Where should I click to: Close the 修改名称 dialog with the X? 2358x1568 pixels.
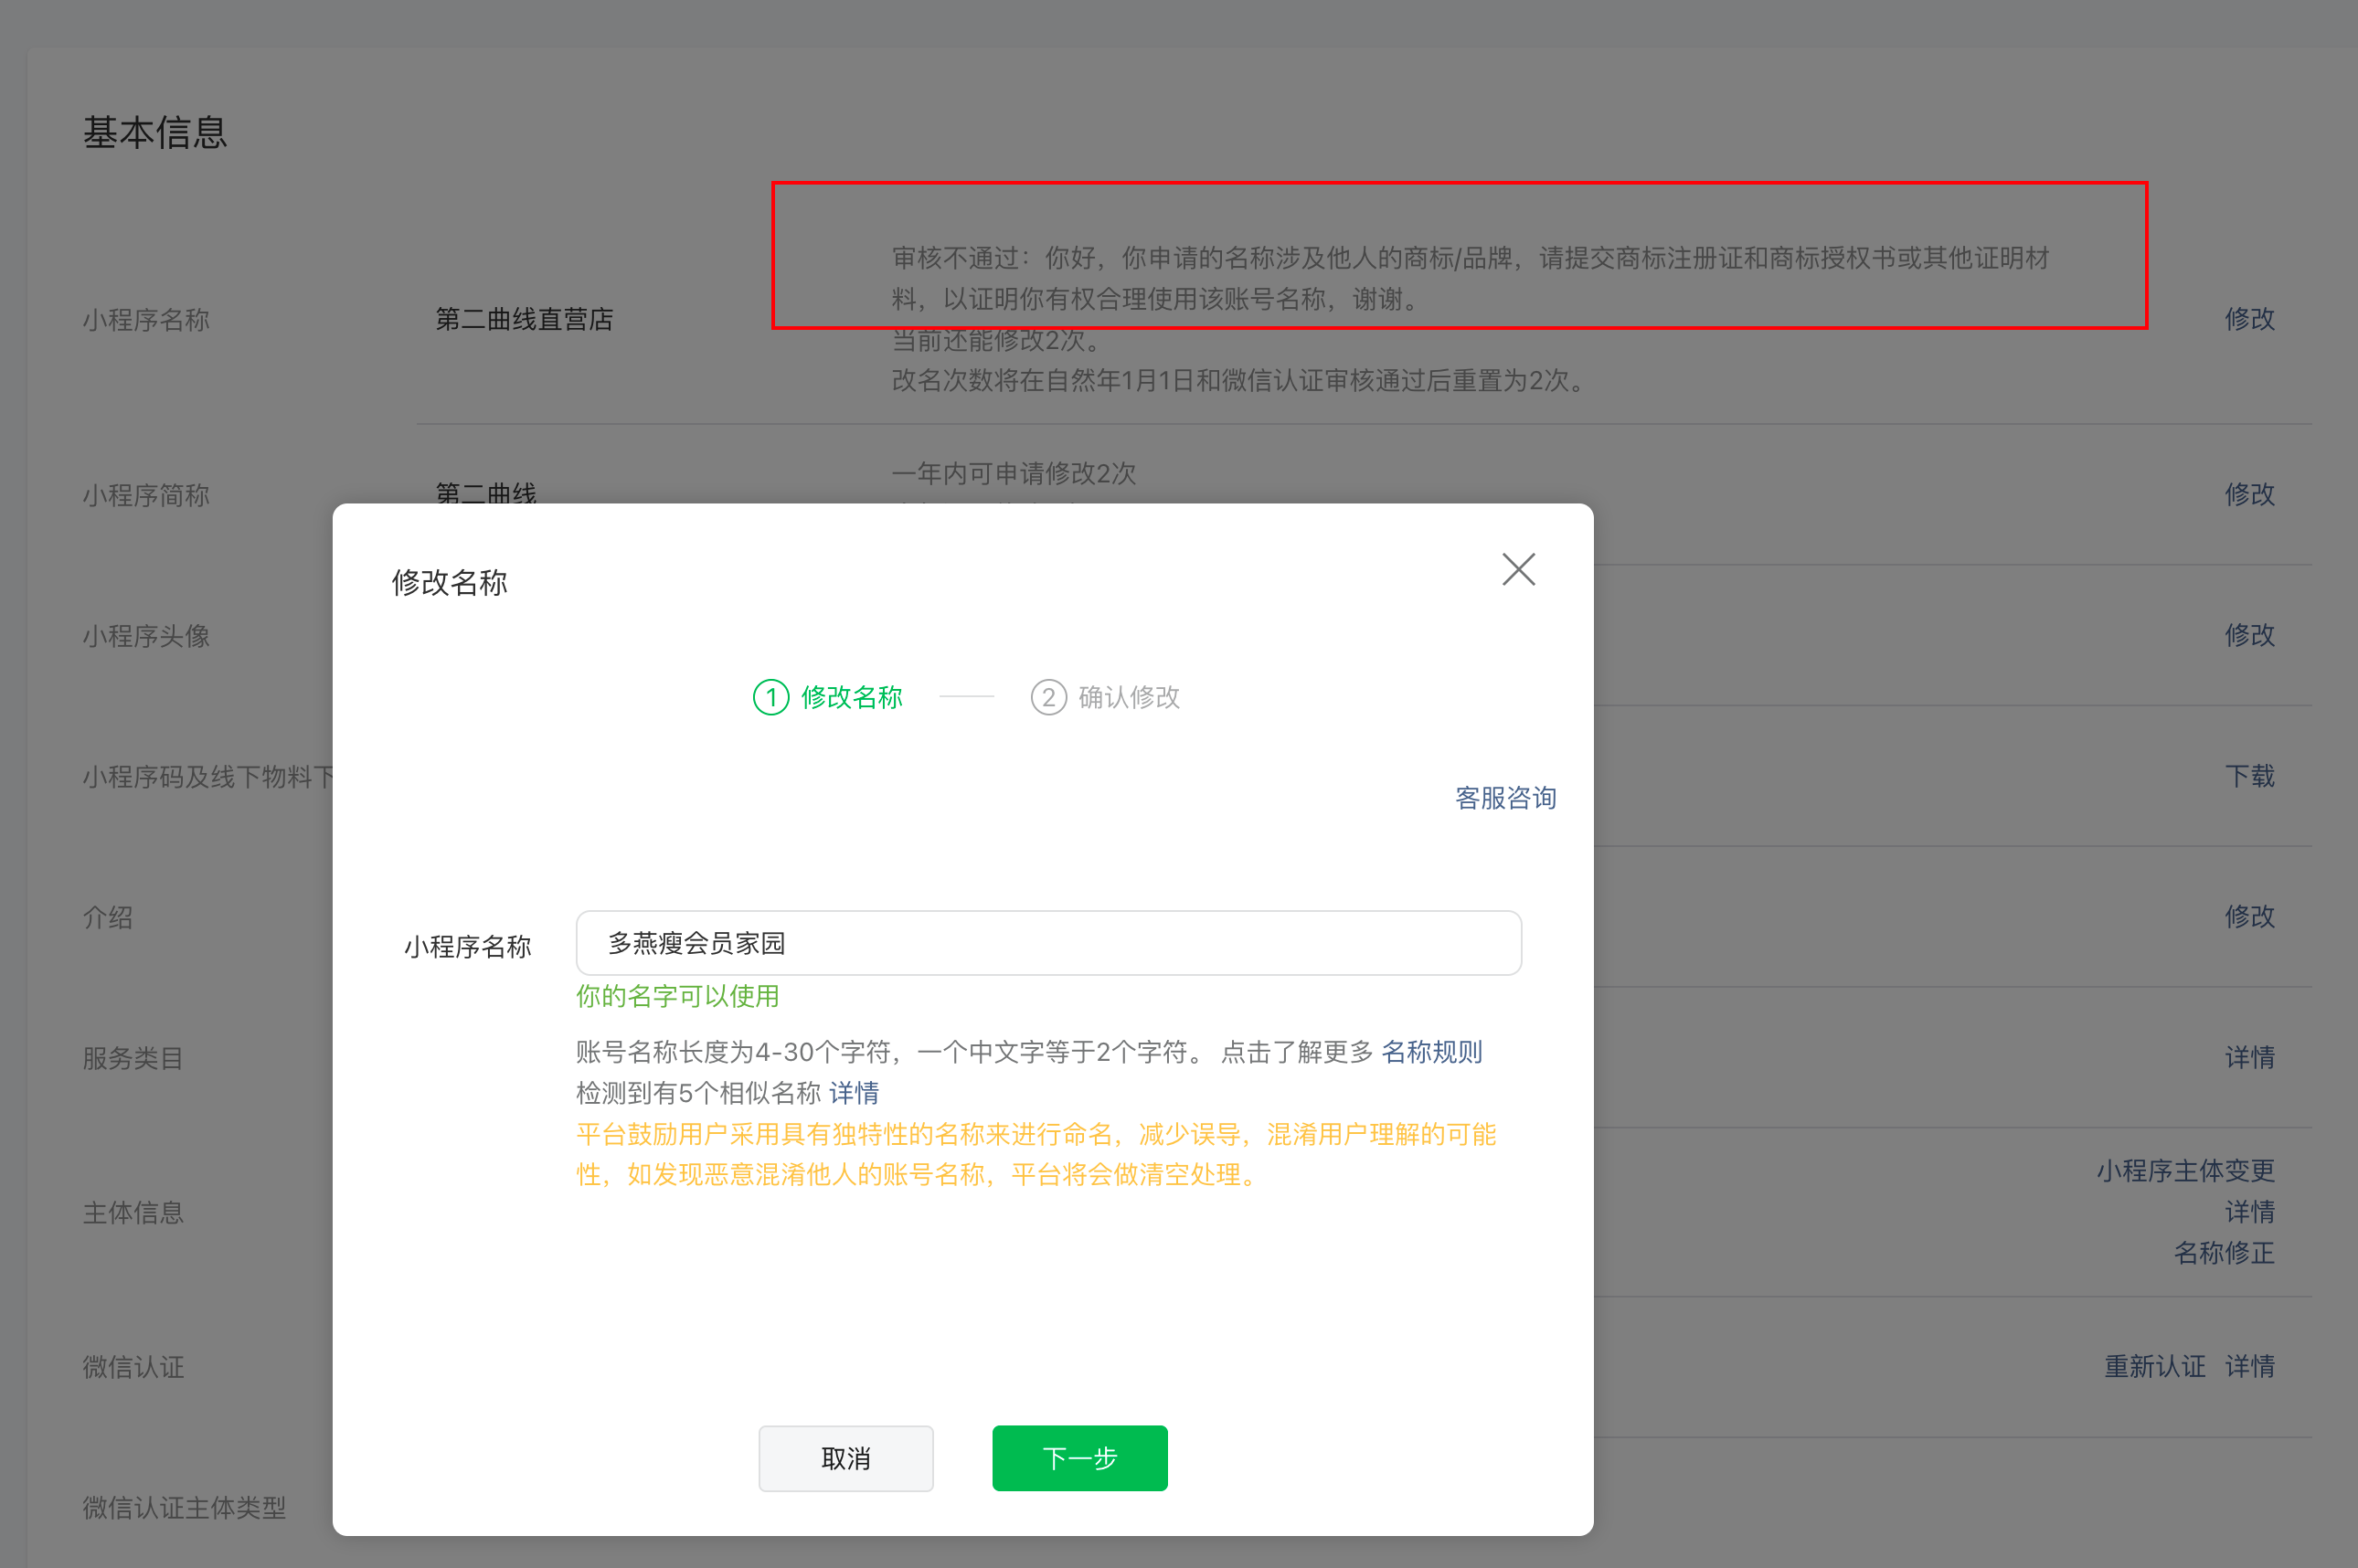coord(1518,569)
